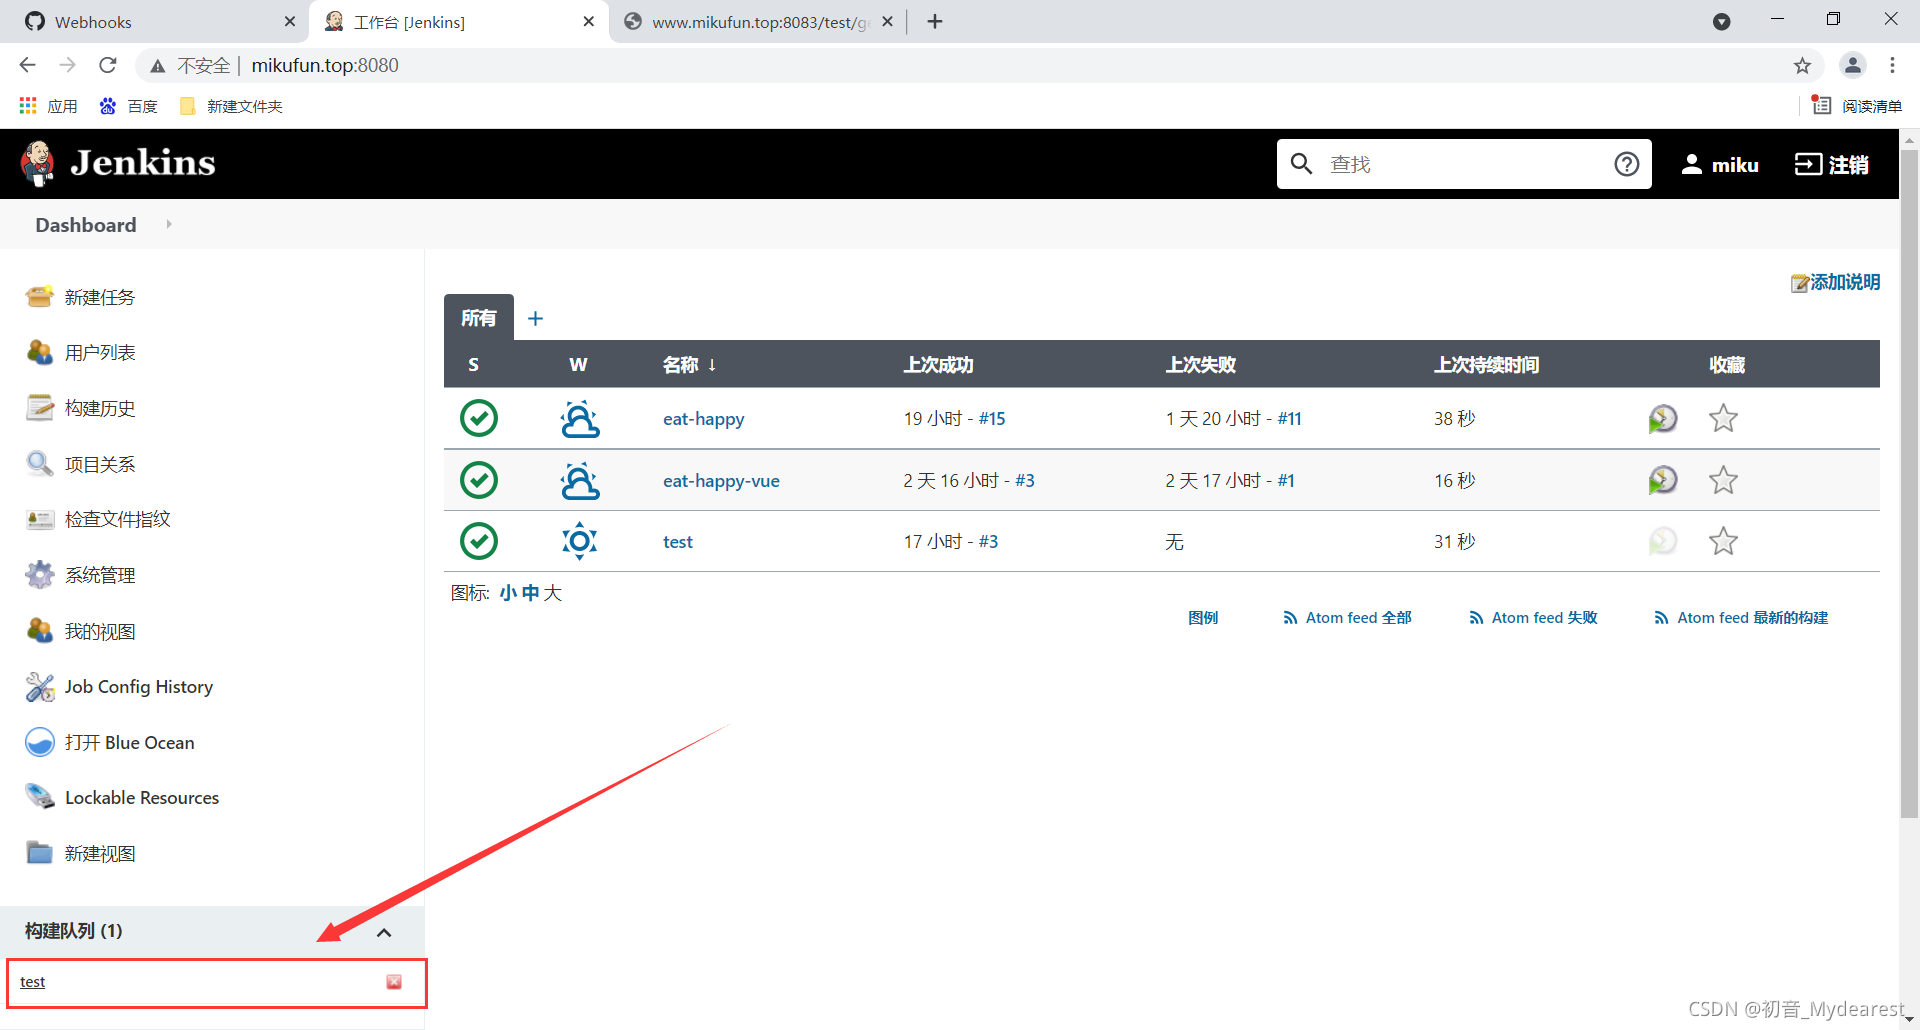Collapse the 构建队列 panel chevron
Image resolution: width=1920 pixels, height=1030 pixels.
click(384, 932)
